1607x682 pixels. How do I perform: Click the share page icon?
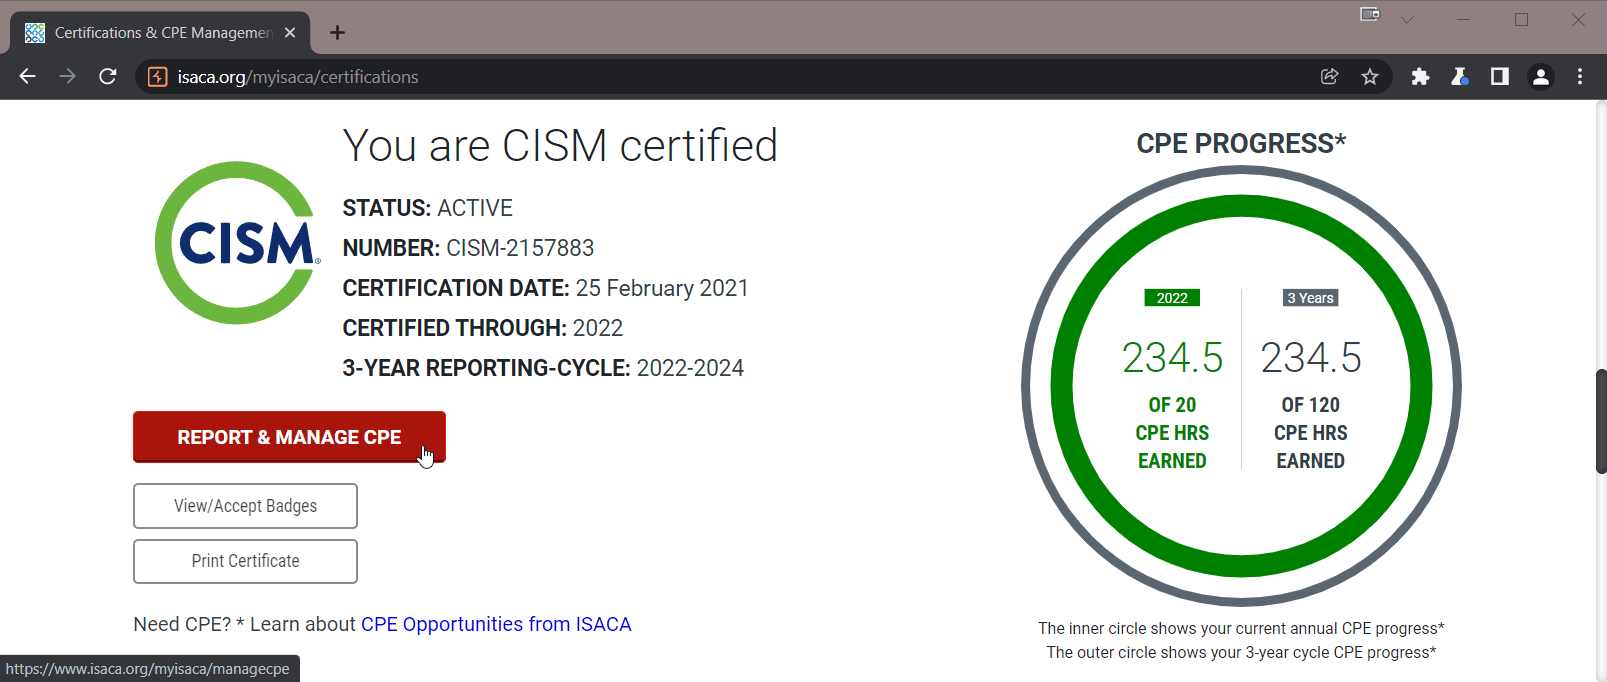(1329, 77)
